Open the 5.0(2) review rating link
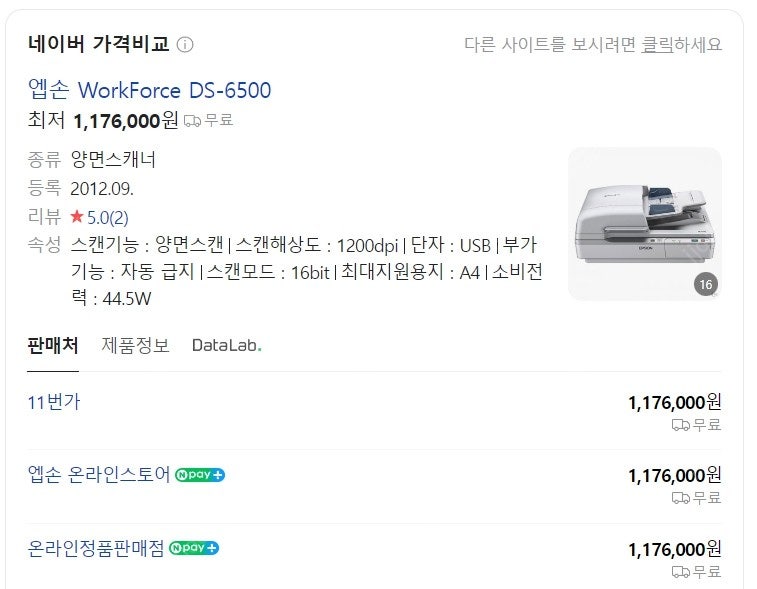This screenshot has height=589, width=757. (108, 218)
